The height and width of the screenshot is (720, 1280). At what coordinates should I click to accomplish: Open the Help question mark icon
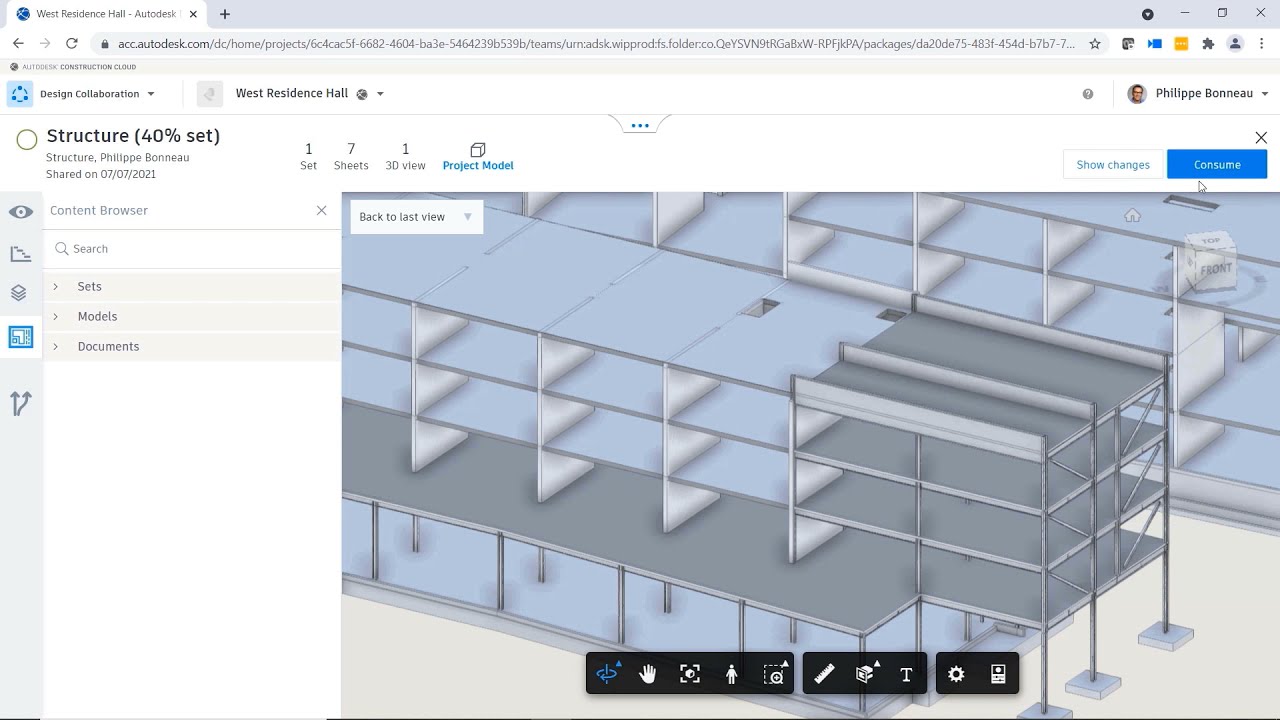pyautogui.click(x=1088, y=94)
